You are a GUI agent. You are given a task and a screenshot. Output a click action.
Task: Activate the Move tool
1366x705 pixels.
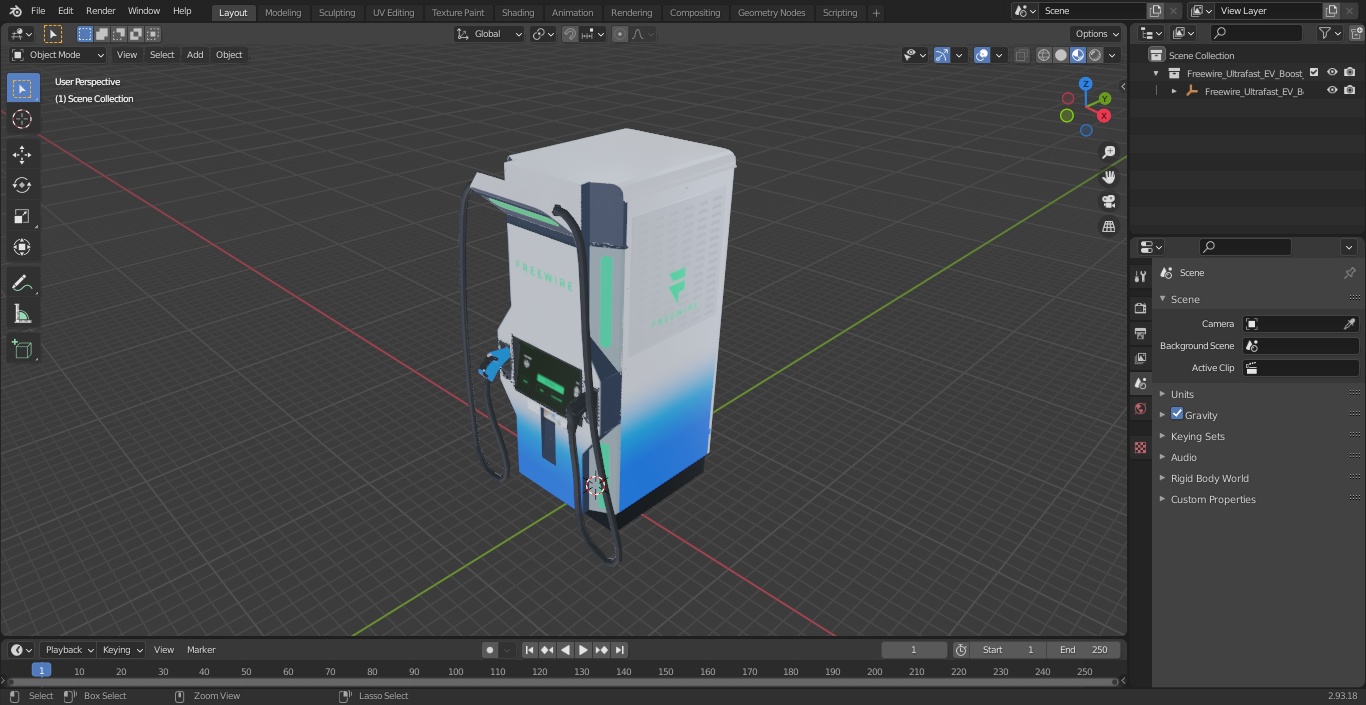point(22,154)
